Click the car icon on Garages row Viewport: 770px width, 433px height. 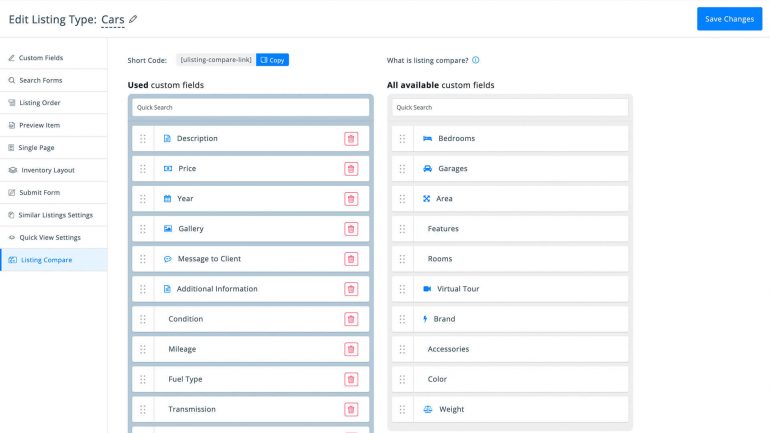(x=427, y=168)
